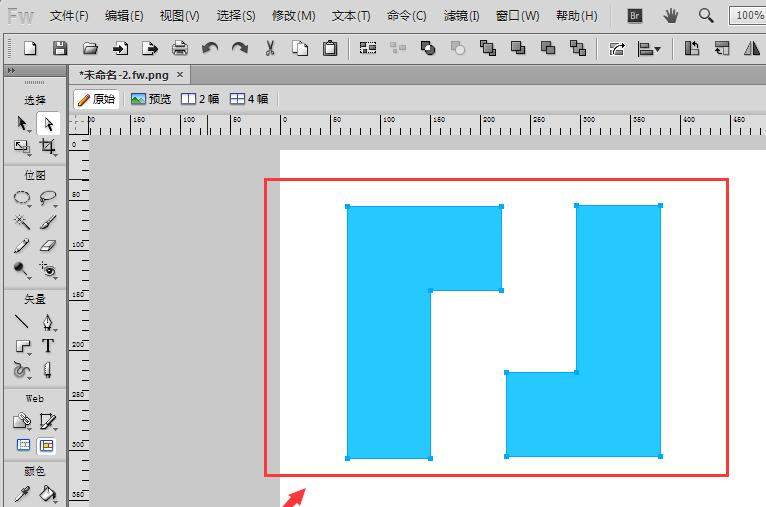Choose the Pen tool

48,322
